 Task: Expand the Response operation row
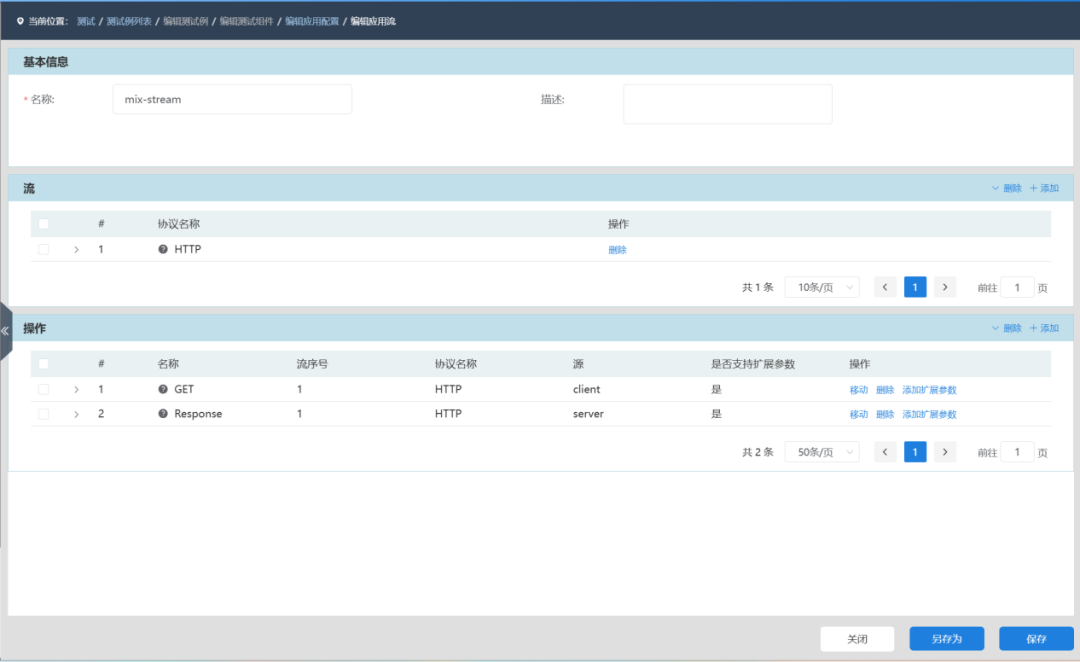(x=76, y=414)
